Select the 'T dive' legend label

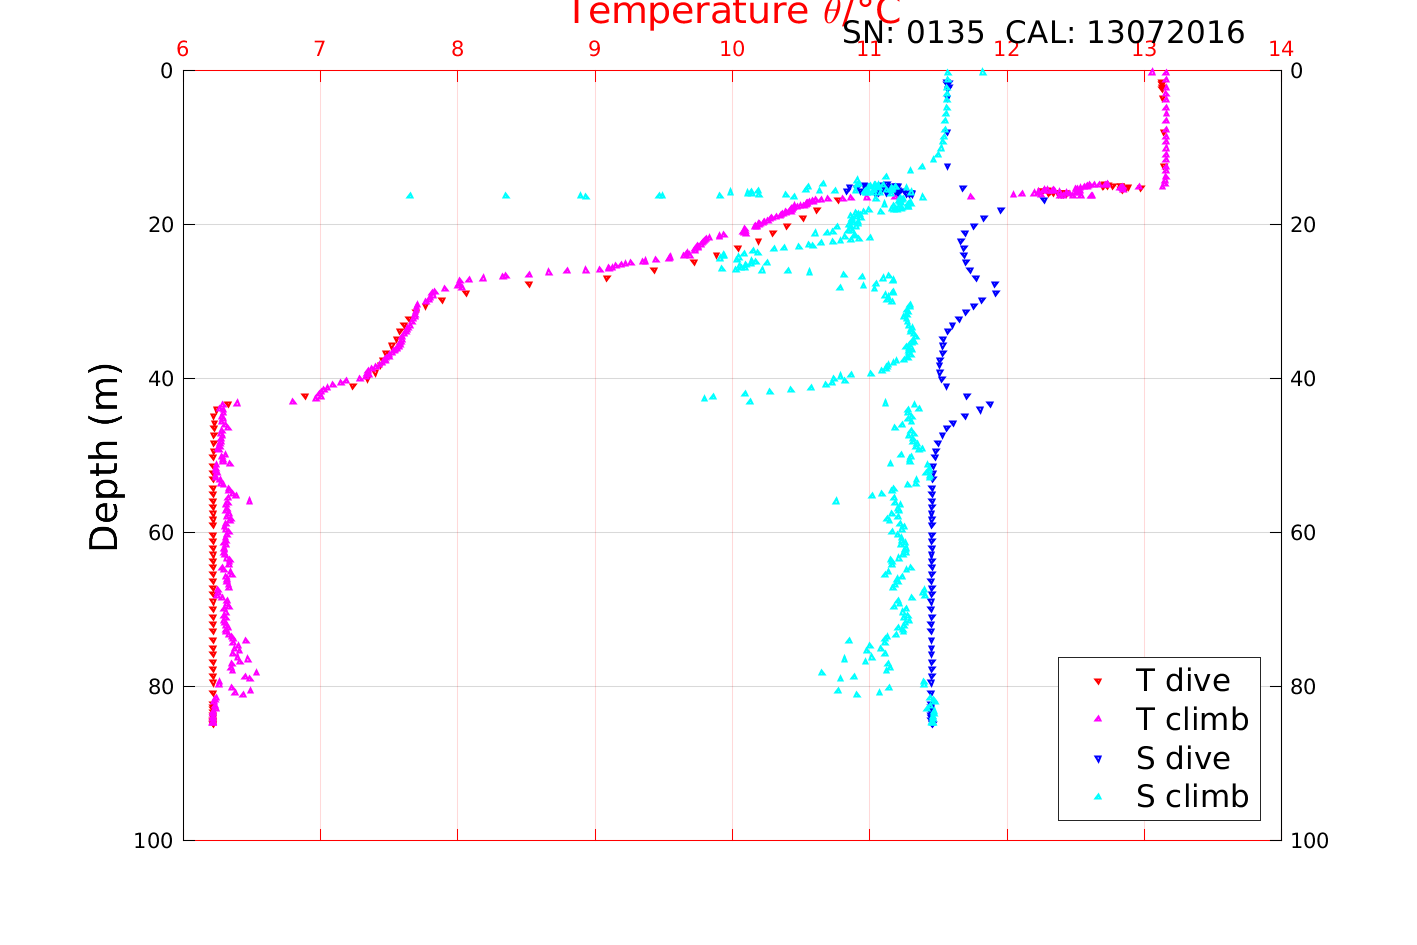(1183, 681)
